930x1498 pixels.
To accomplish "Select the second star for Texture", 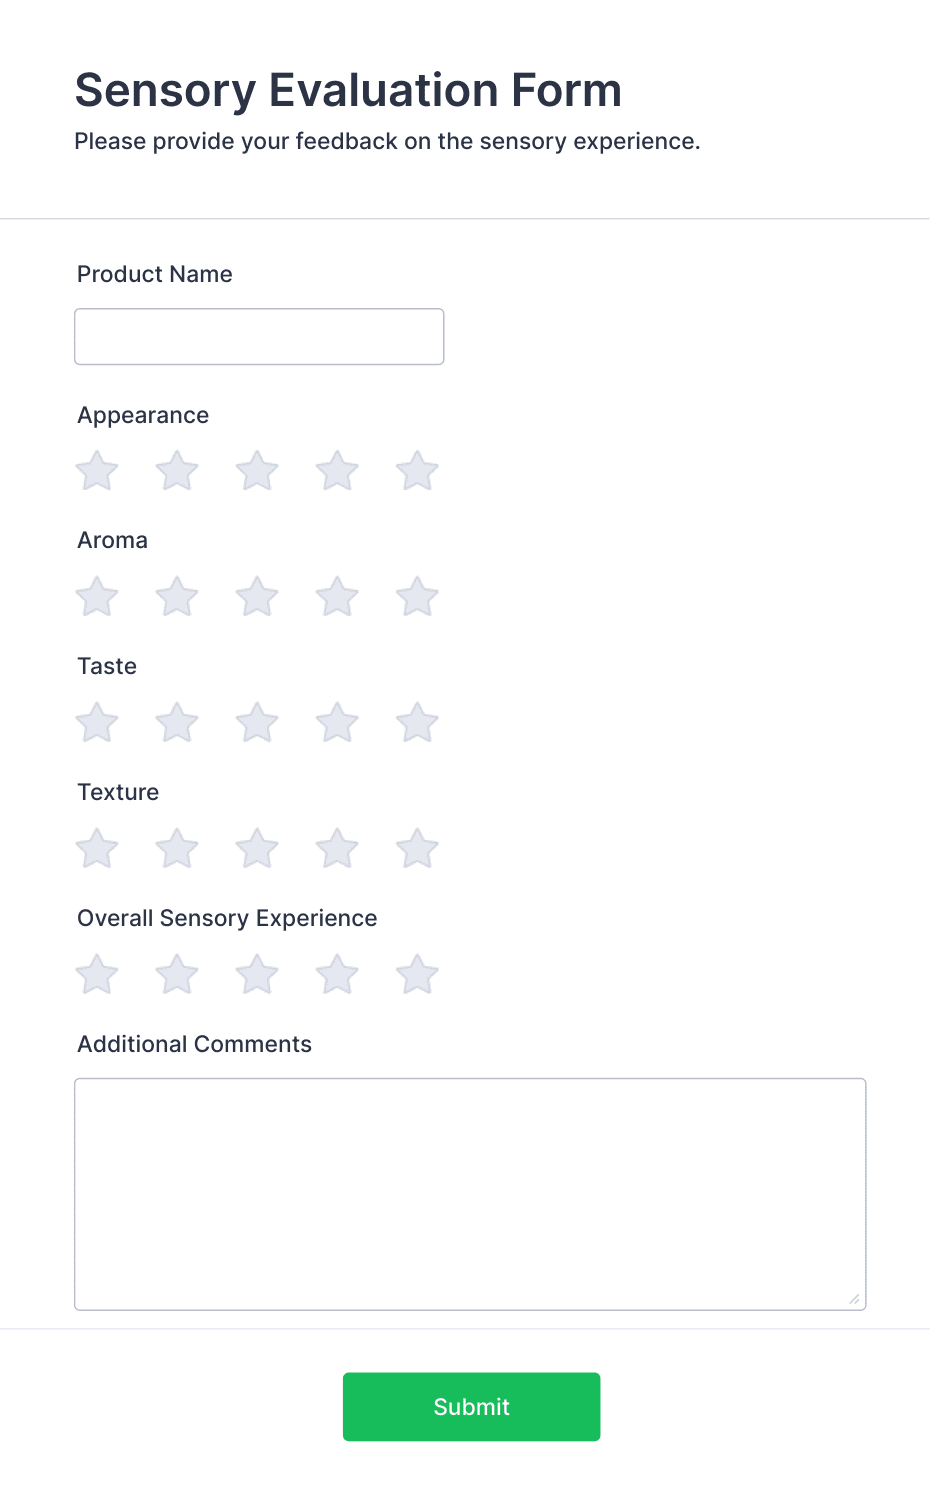I will point(176,848).
